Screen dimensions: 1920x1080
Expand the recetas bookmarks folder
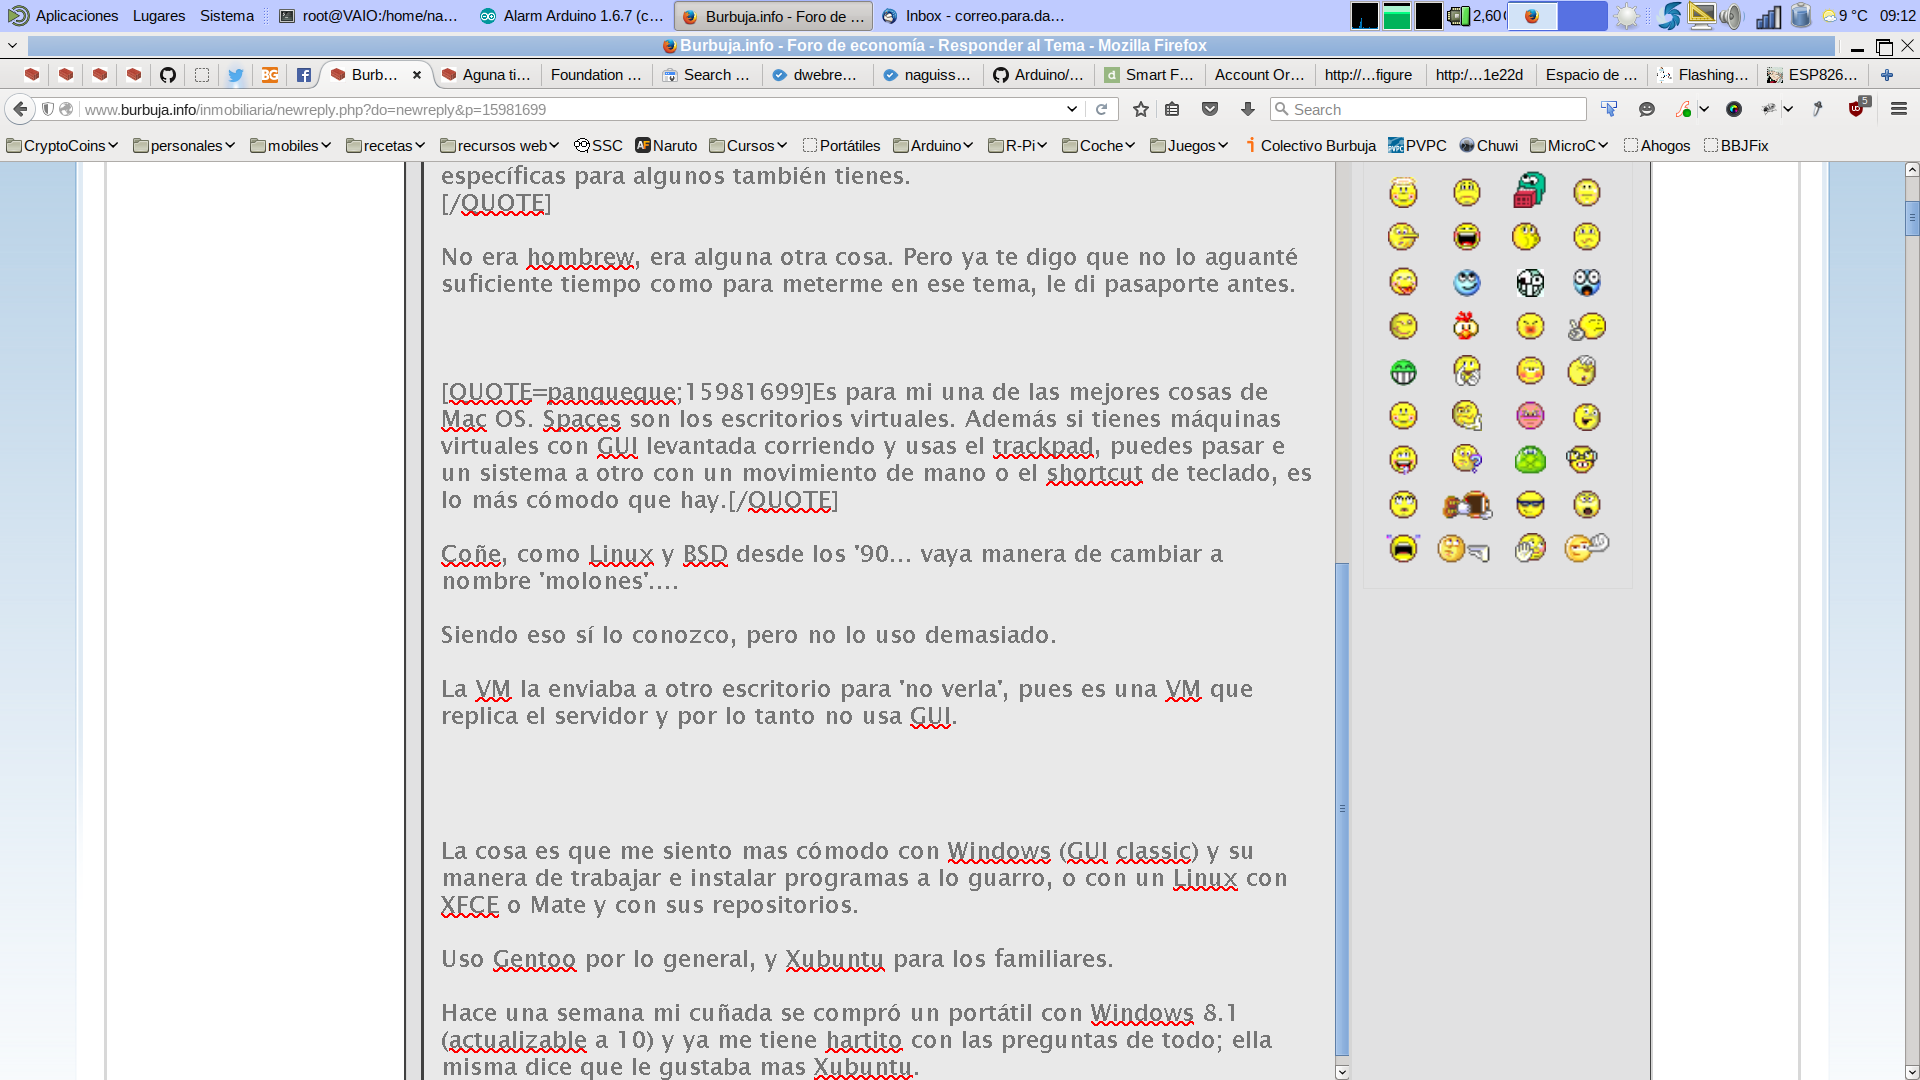tap(386, 146)
